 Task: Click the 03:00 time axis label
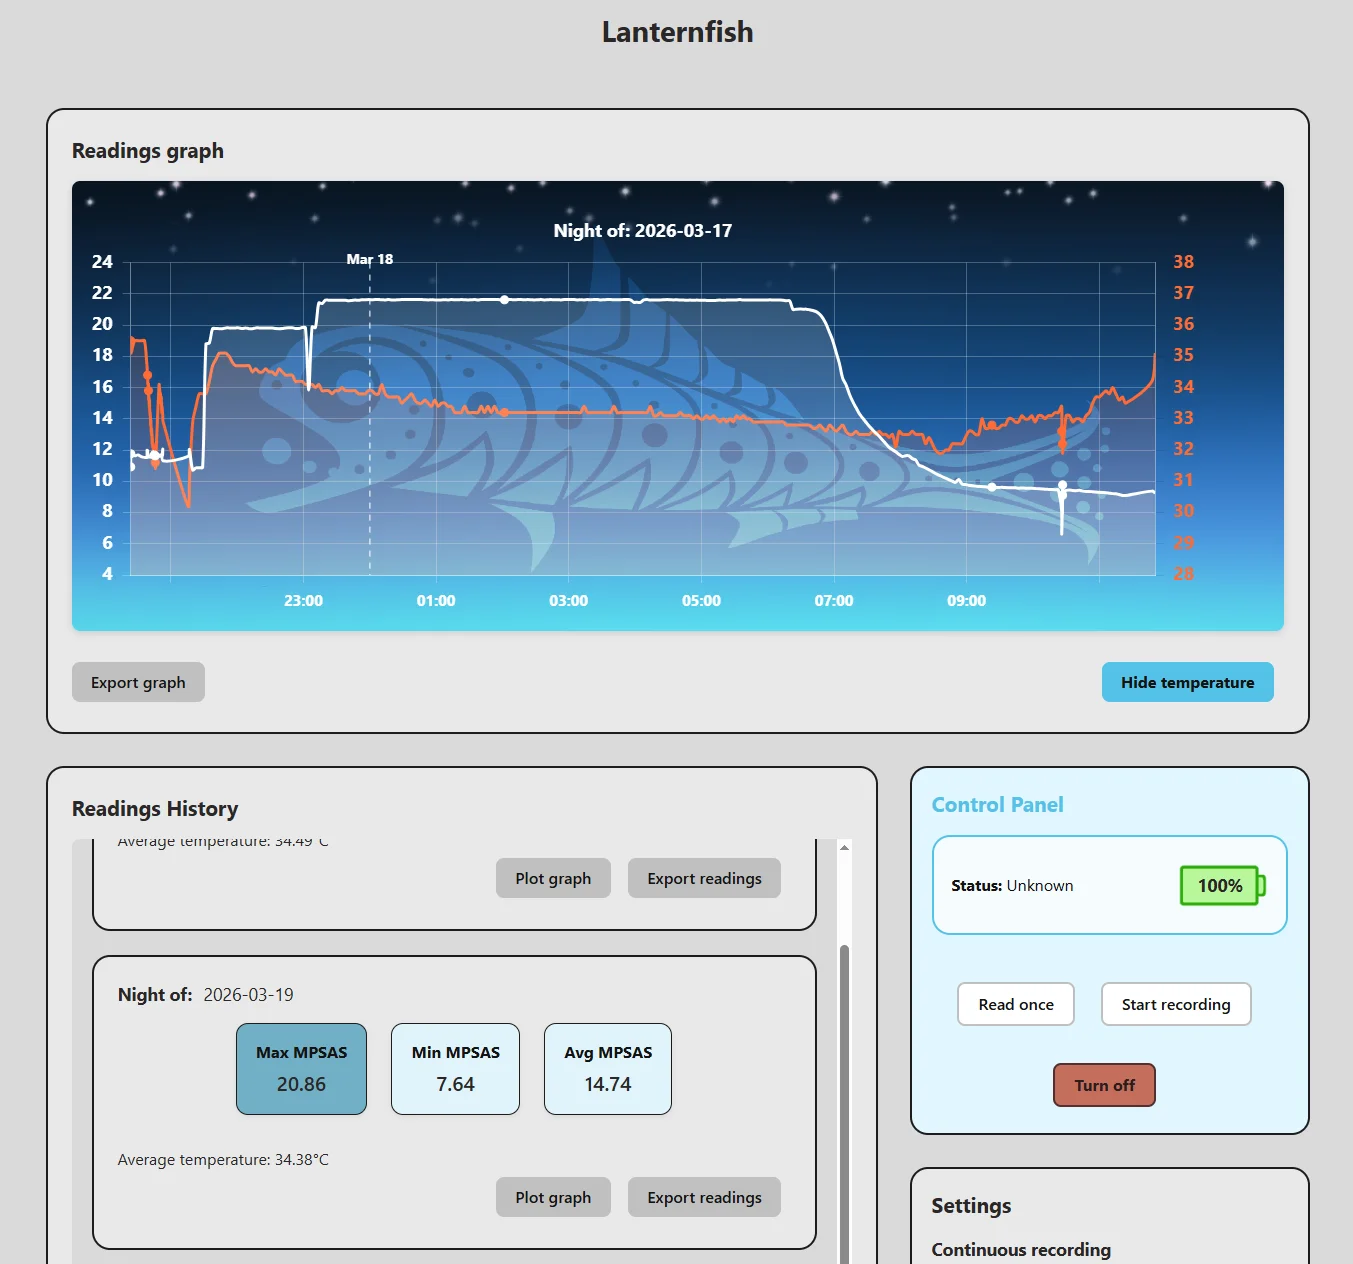point(568,601)
